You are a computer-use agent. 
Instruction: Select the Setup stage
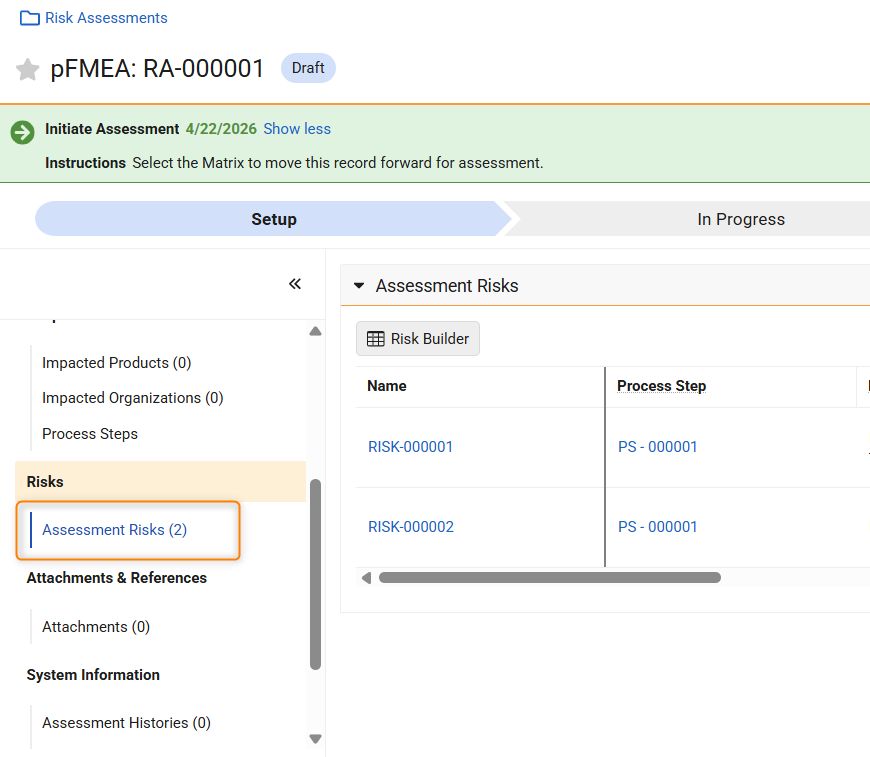pos(273,219)
